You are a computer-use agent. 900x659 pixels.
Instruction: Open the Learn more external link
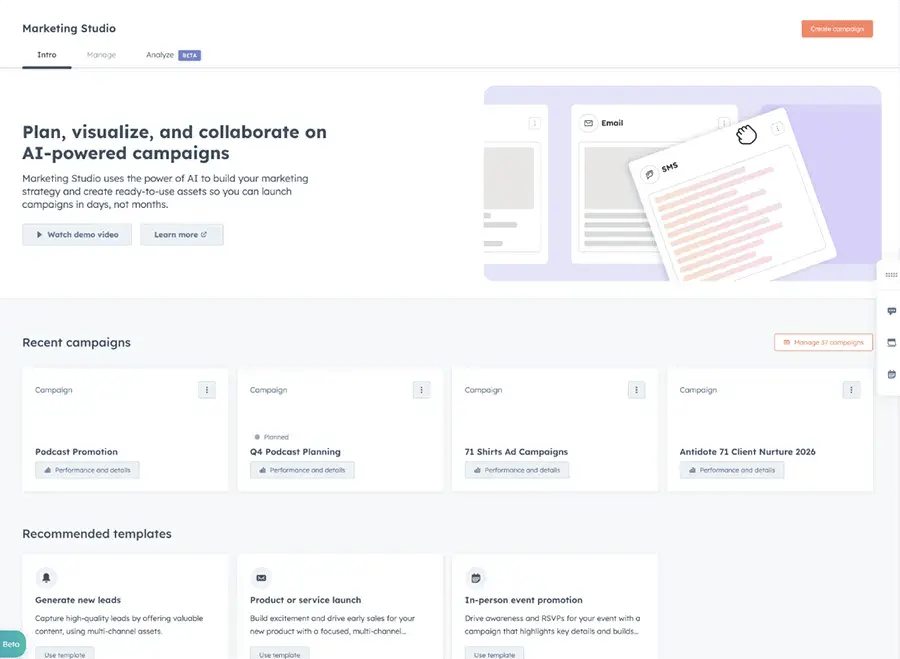coord(181,235)
